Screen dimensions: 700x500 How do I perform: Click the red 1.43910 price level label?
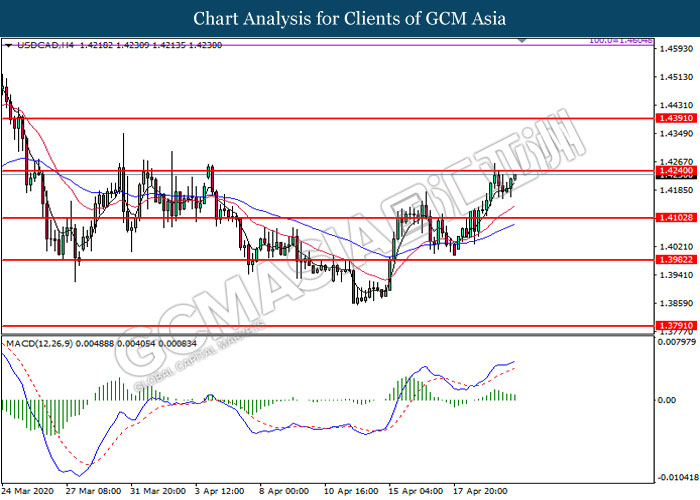[x=676, y=118]
